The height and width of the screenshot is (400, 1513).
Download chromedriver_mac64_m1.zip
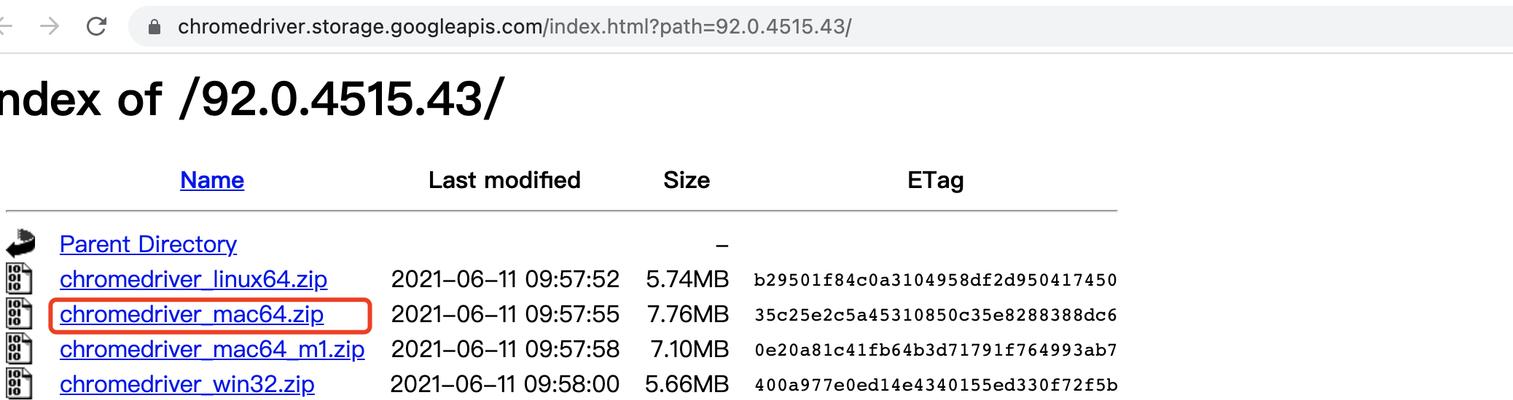click(x=212, y=349)
